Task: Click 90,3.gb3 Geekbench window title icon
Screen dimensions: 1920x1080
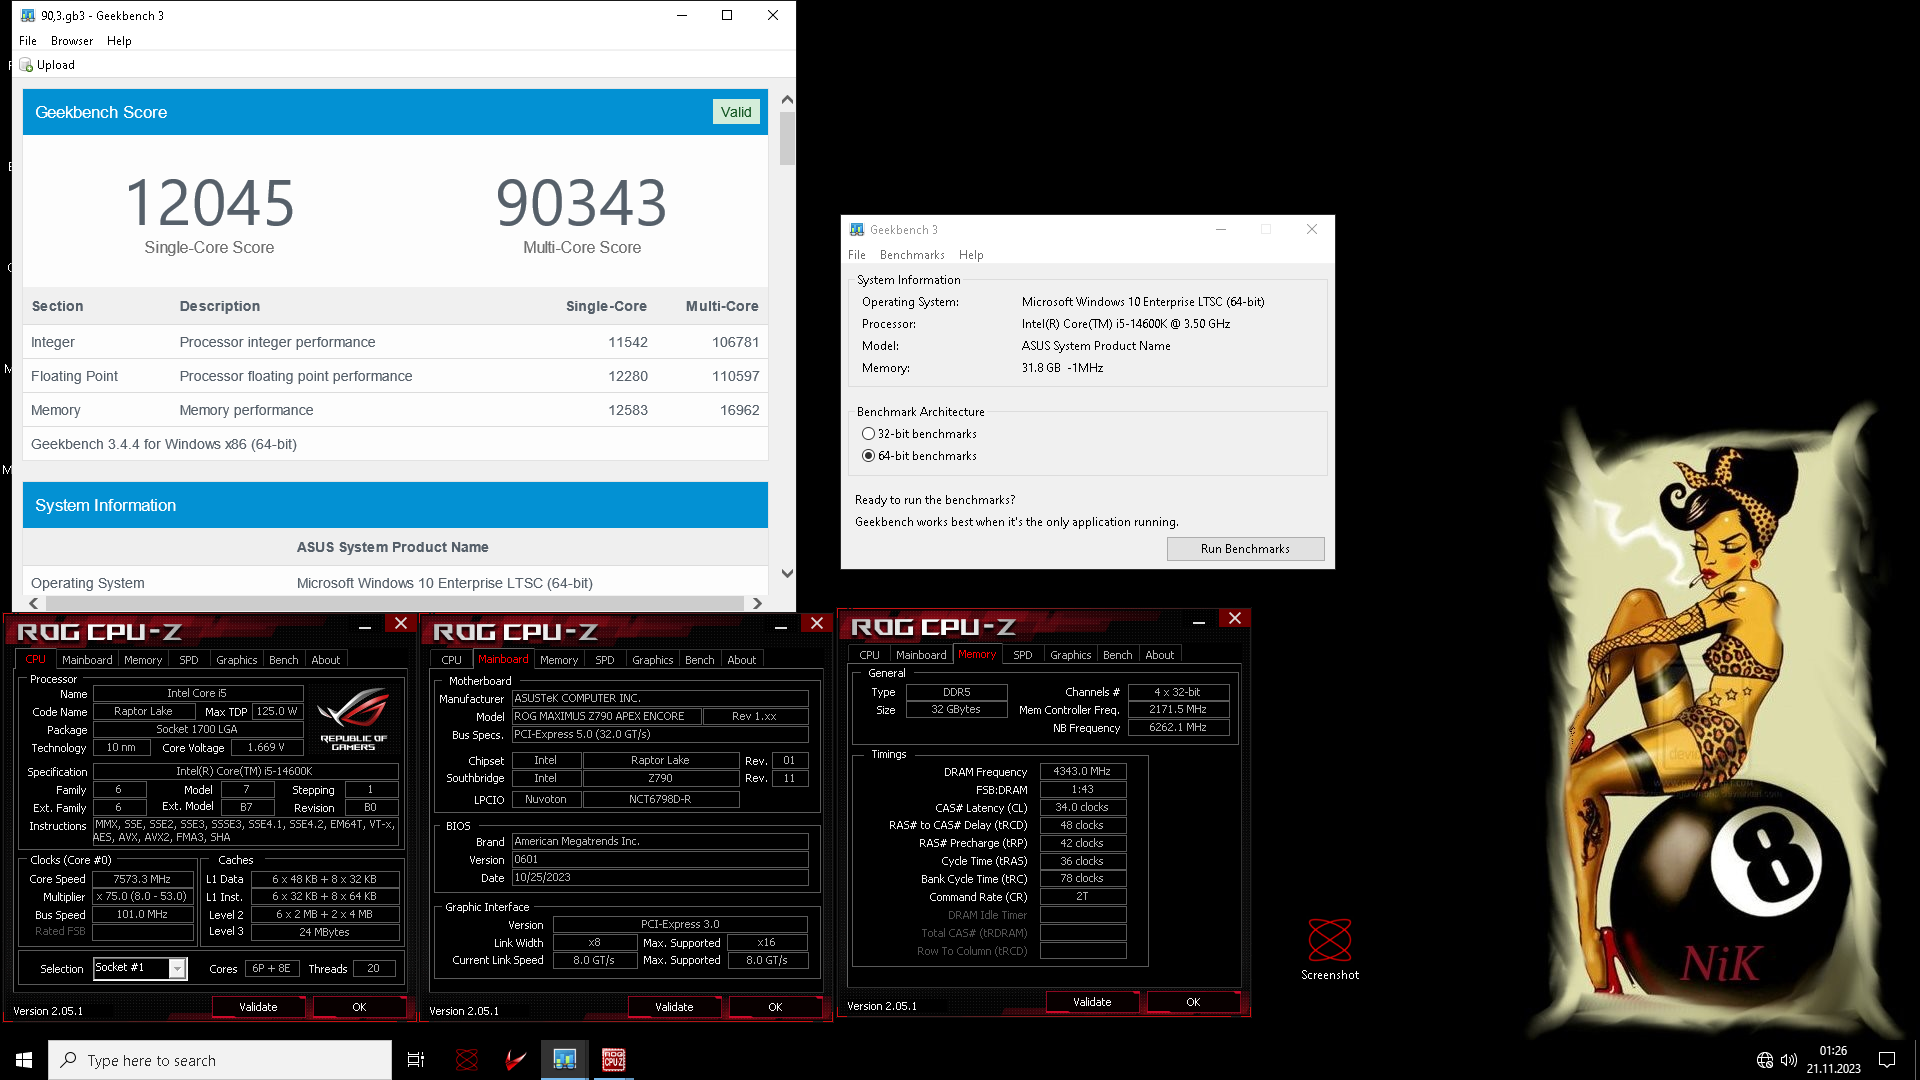Action: [x=28, y=15]
